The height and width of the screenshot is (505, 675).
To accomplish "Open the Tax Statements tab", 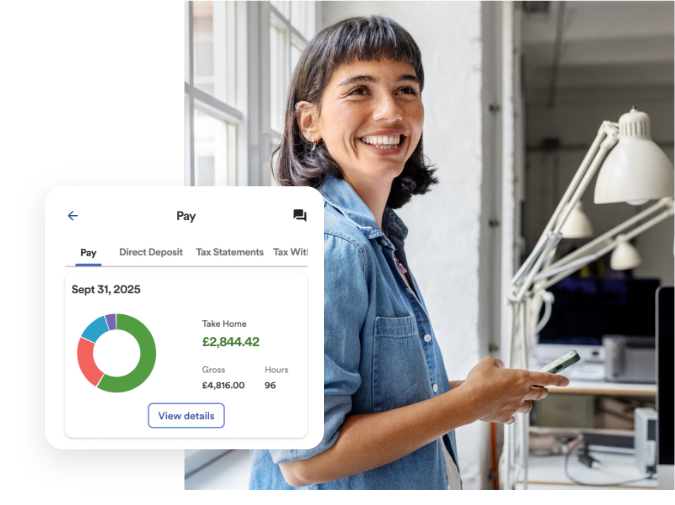I will (230, 252).
